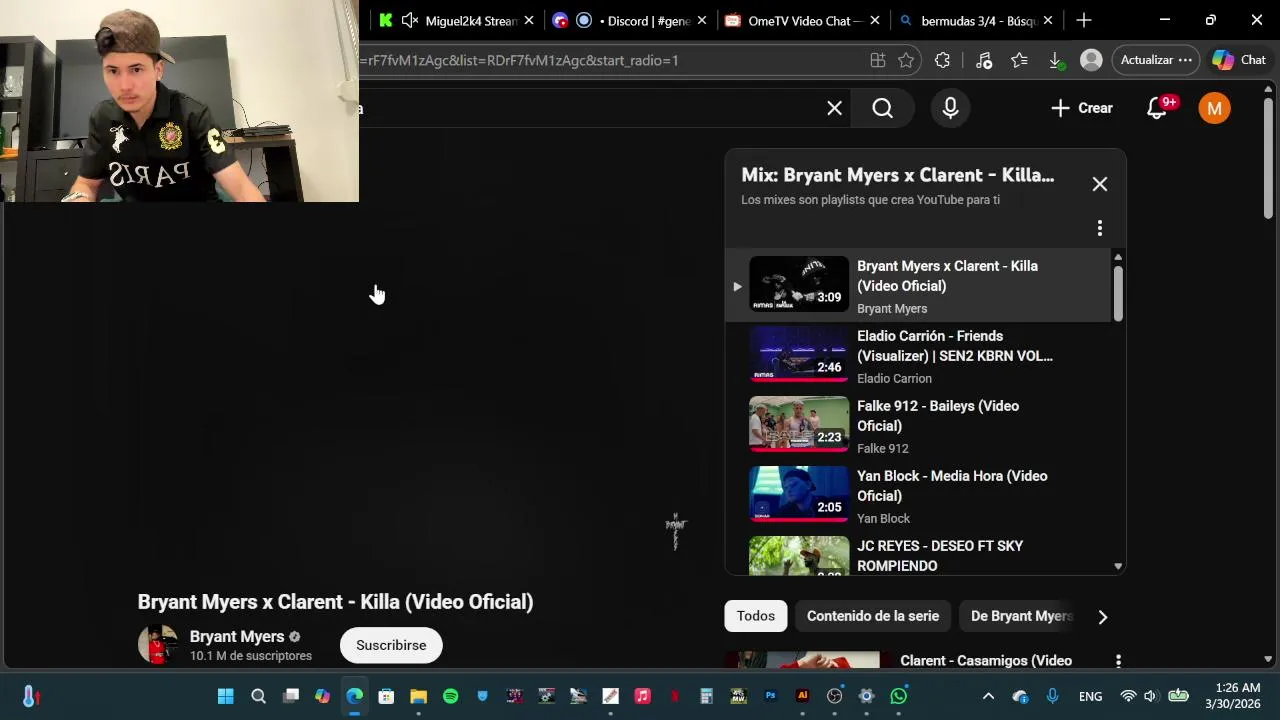Open options for Clarent - Casamigos video
Image resolution: width=1280 pixels, height=720 pixels.
[1118, 661]
